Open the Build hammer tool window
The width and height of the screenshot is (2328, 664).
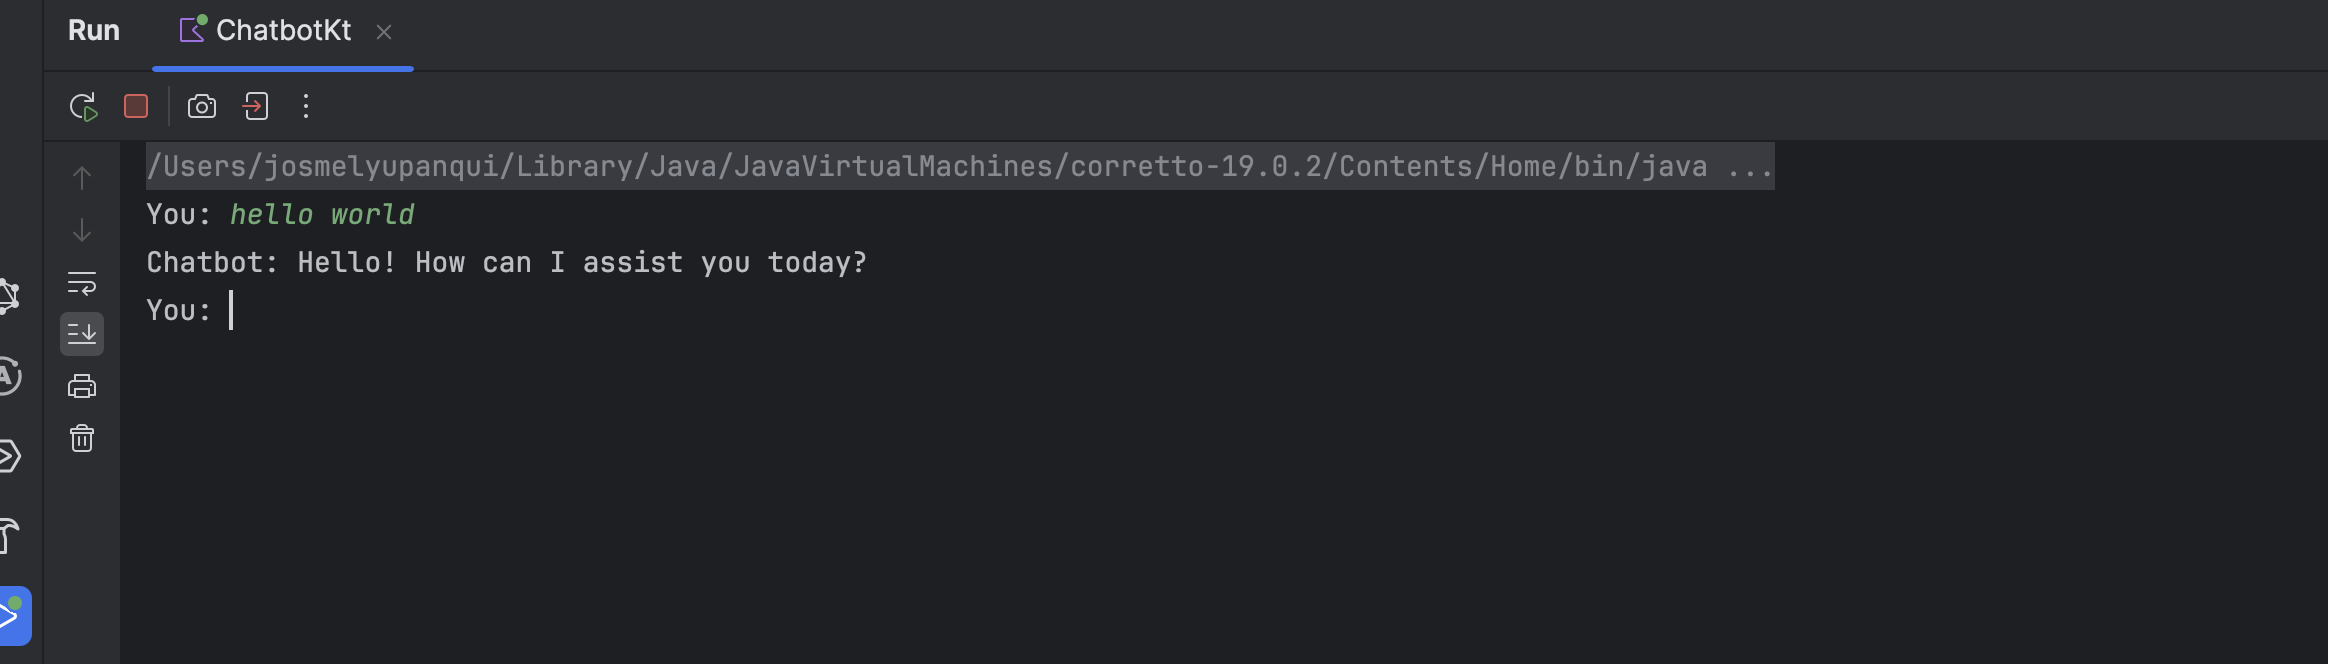pyautogui.click(x=10, y=536)
